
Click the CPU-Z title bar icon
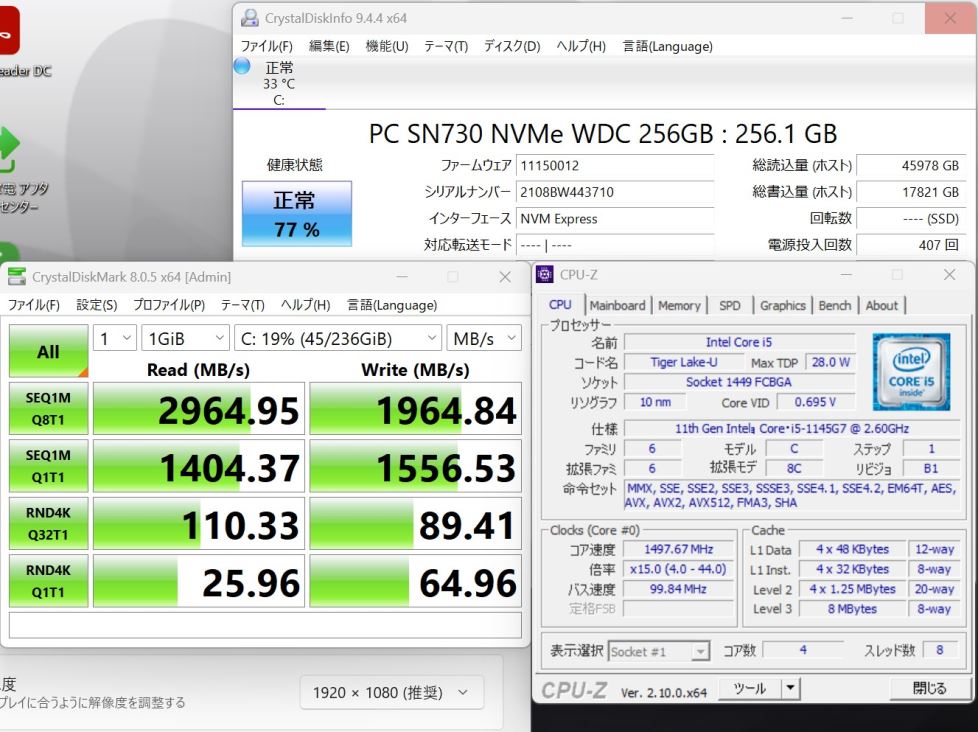click(x=545, y=275)
